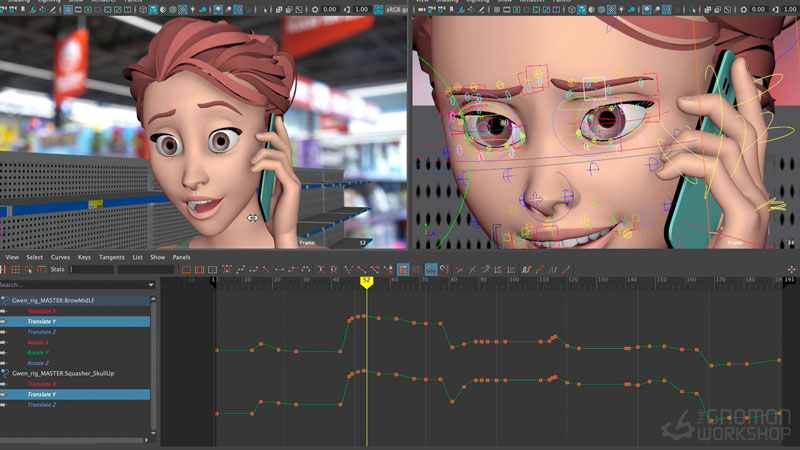
Task: Apply Plateau tangents icon
Action: point(306,269)
